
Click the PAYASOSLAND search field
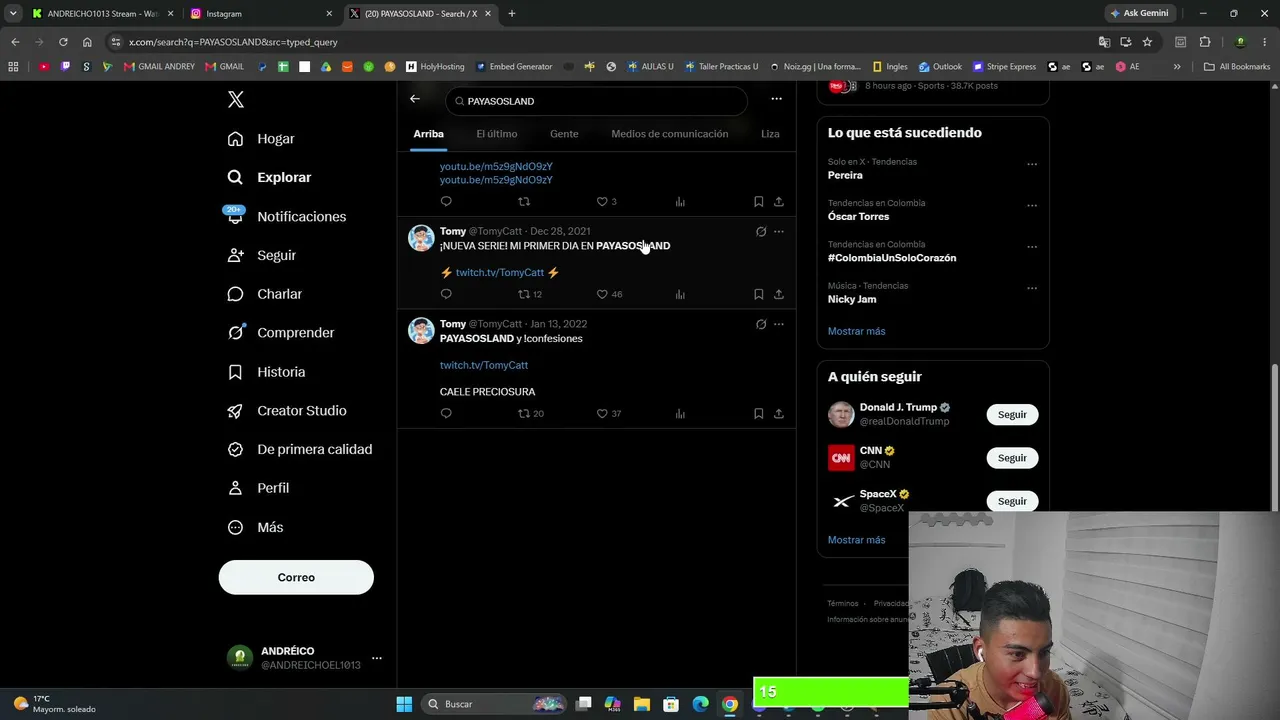coord(597,101)
